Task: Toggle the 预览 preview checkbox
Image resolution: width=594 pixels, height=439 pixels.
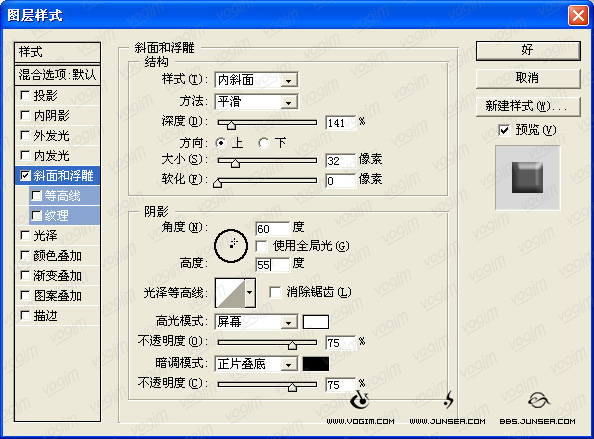Action: click(x=504, y=130)
